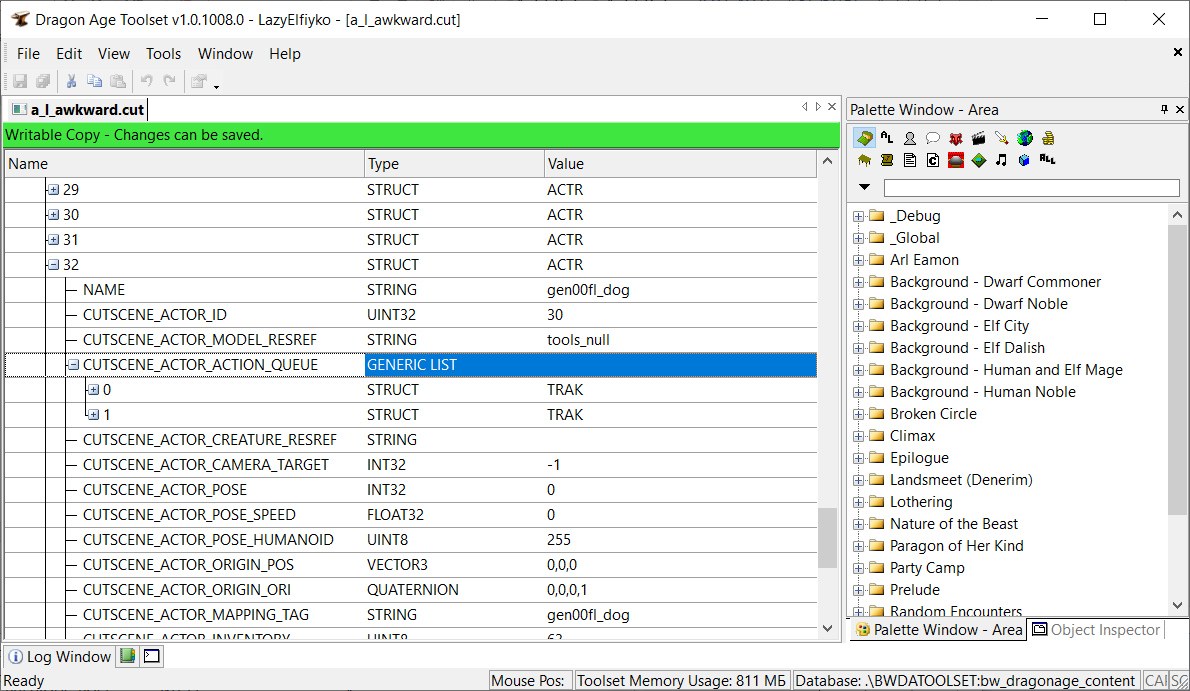Select the Item sword palette icon
This screenshot has width=1190, height=691.
[x=1002, y=137]
